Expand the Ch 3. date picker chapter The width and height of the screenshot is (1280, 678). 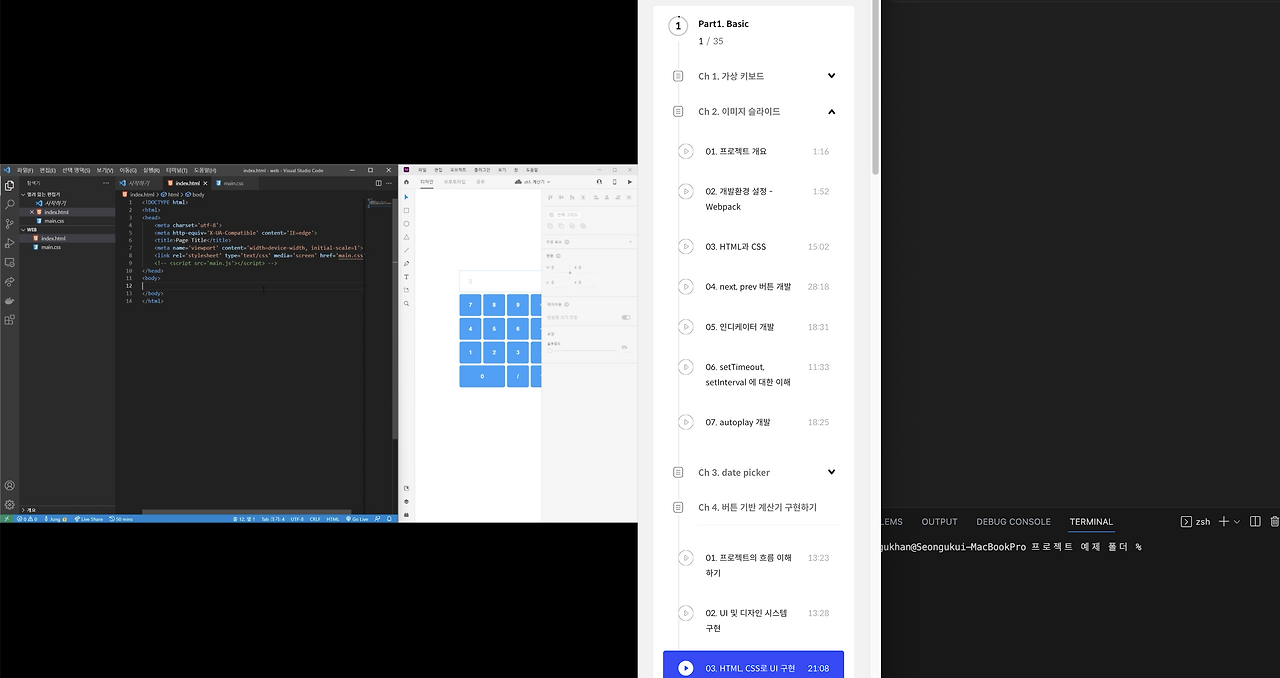(831, 472)
